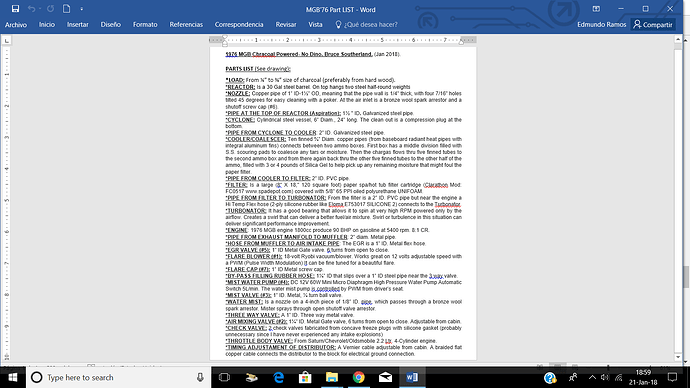Open Edmundo Ramos account menu

602,25
